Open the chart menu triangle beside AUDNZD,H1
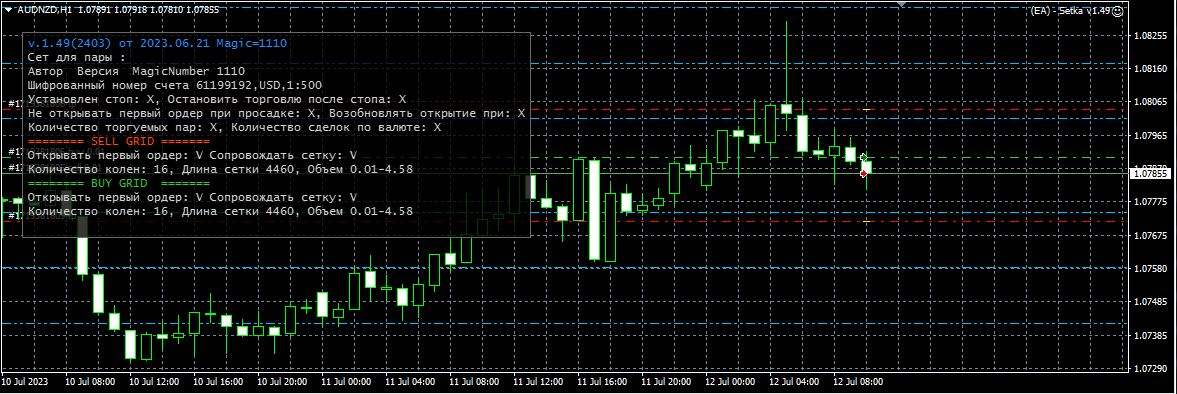 [x=8, y=11]
